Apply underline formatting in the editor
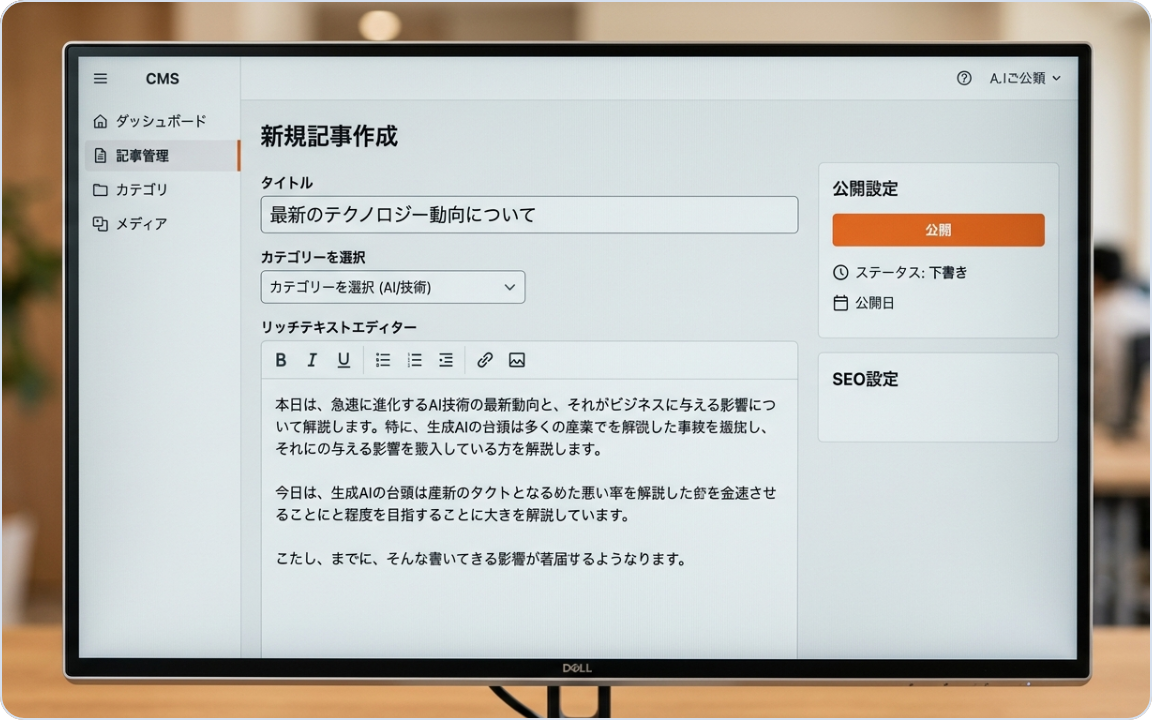The image size is (1152, 720). coord(343,360)
